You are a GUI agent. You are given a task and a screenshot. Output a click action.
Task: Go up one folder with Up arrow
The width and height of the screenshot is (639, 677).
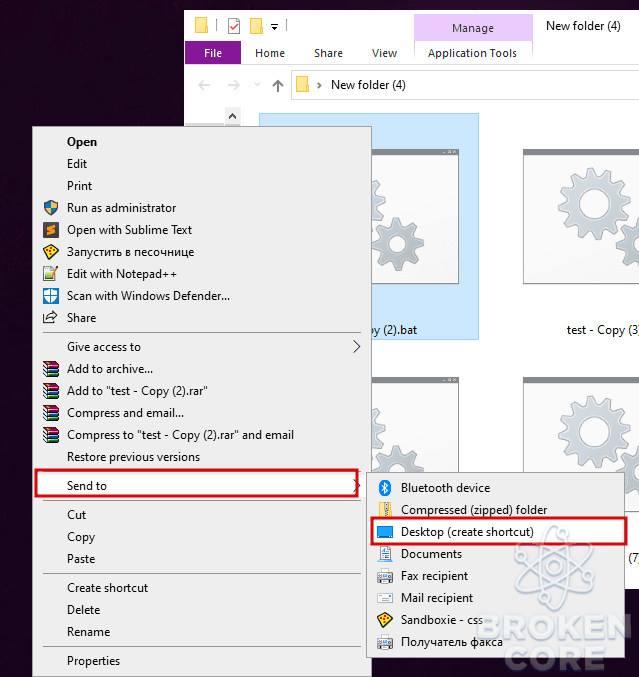[278, 85]
